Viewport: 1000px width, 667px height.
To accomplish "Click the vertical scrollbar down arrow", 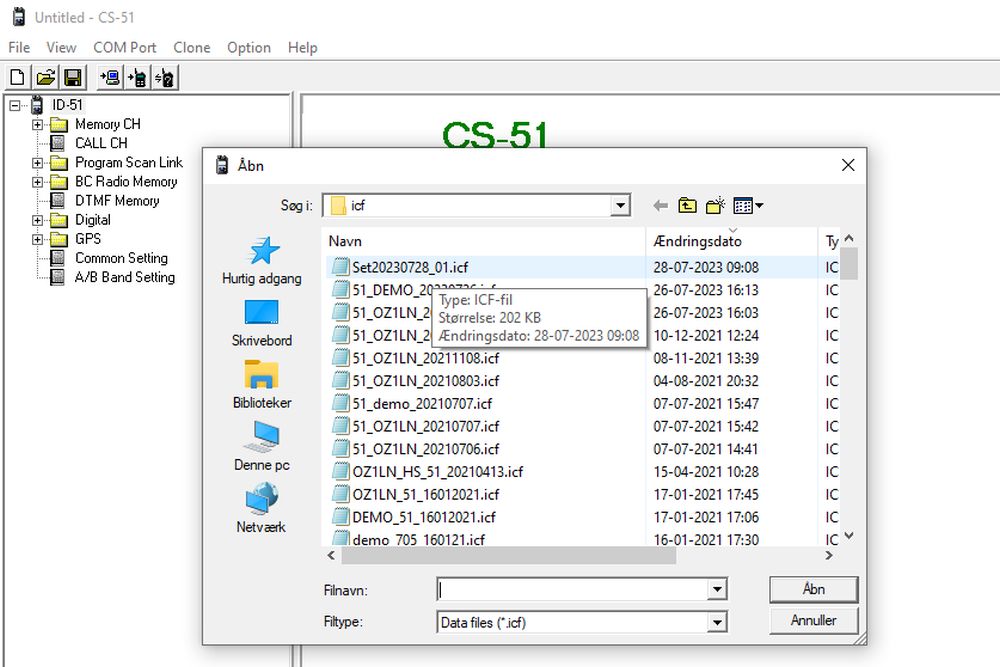I will click(x=849, y=536).
